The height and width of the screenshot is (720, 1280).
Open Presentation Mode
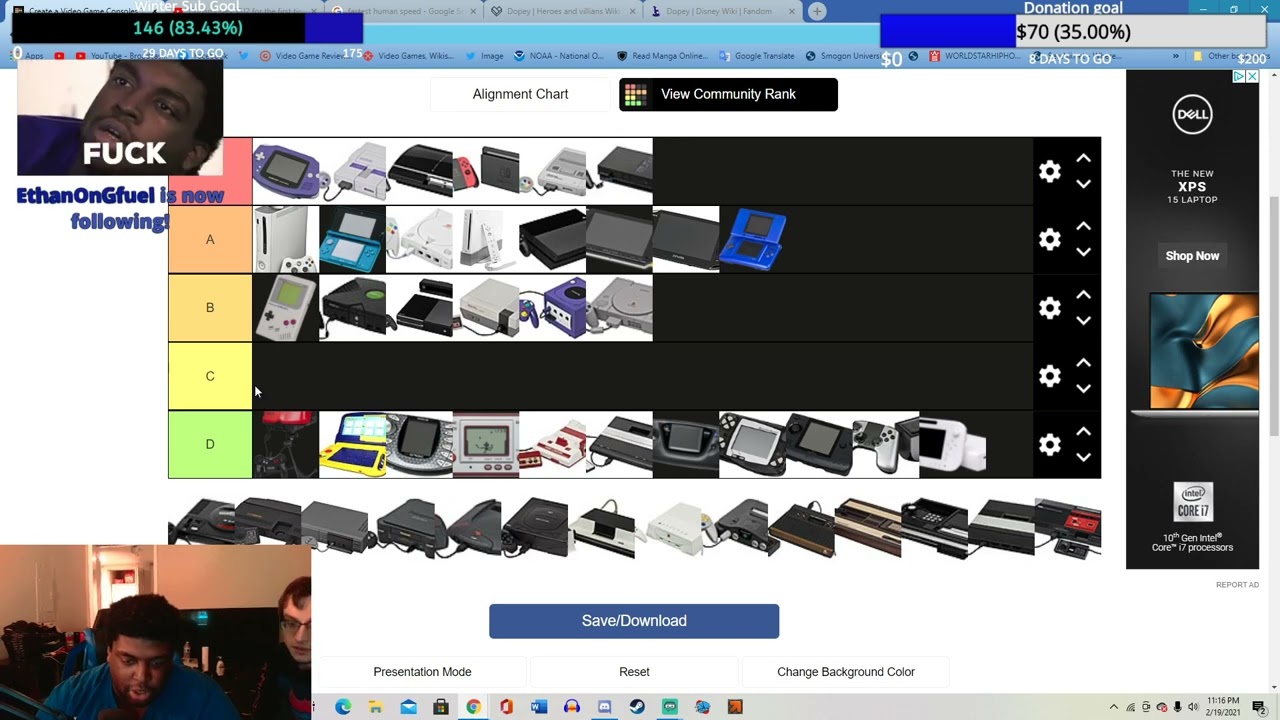click(422, 672)
